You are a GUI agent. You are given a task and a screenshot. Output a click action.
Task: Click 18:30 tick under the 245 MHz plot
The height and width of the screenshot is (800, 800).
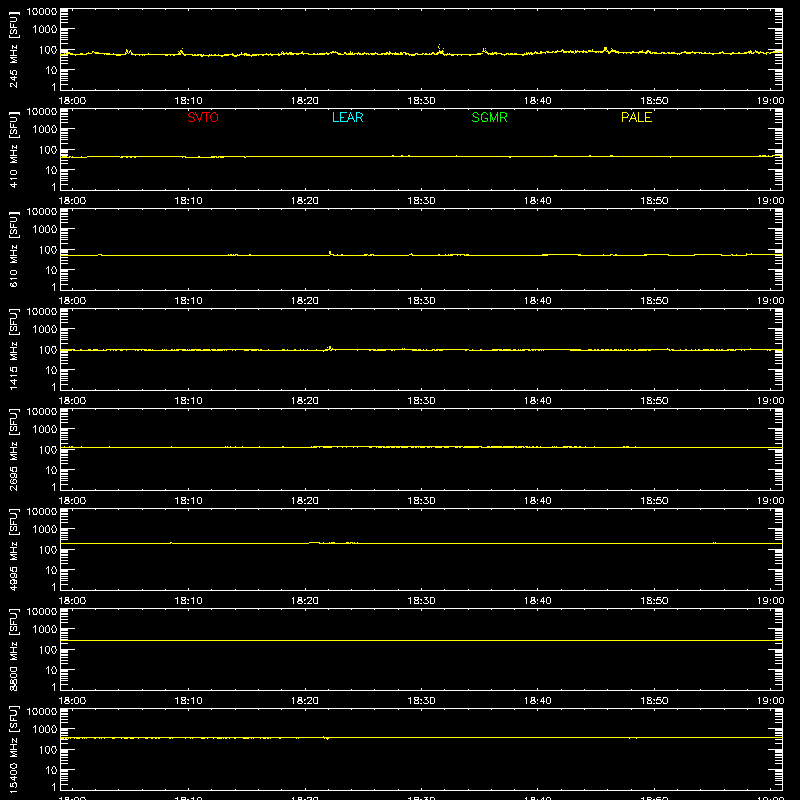pyautogui.click(x=421, y=101)
